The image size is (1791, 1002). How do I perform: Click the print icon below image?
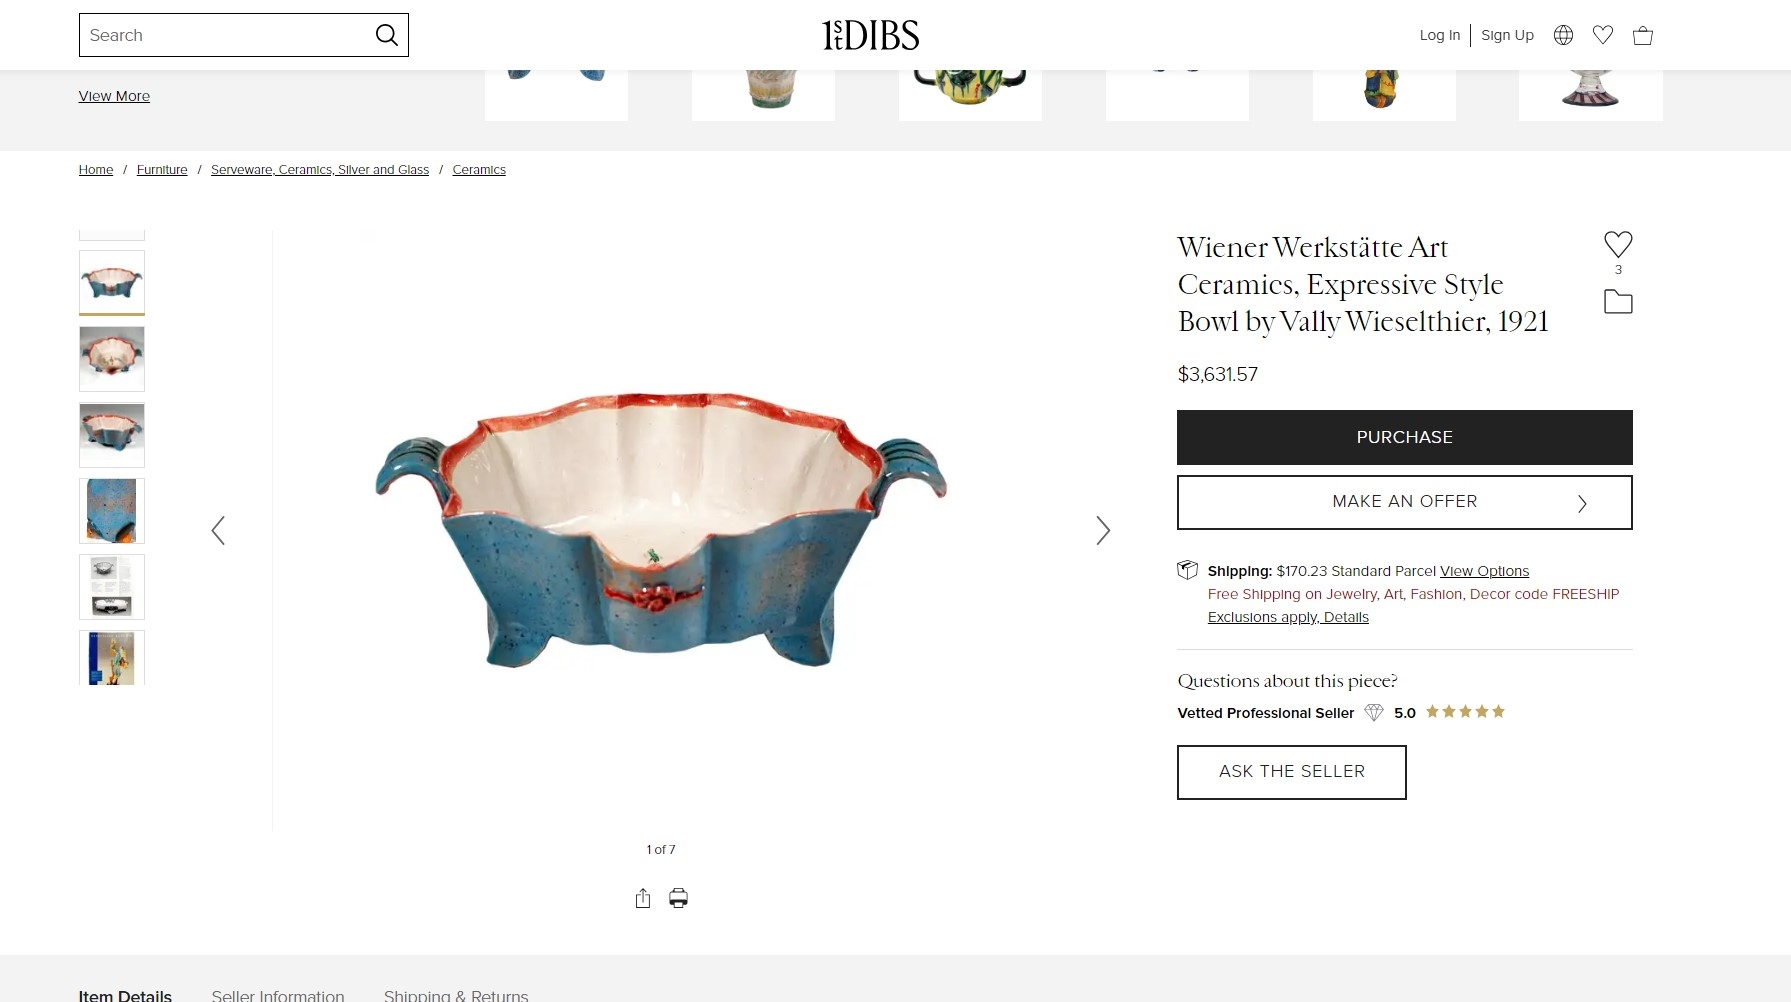678,898
